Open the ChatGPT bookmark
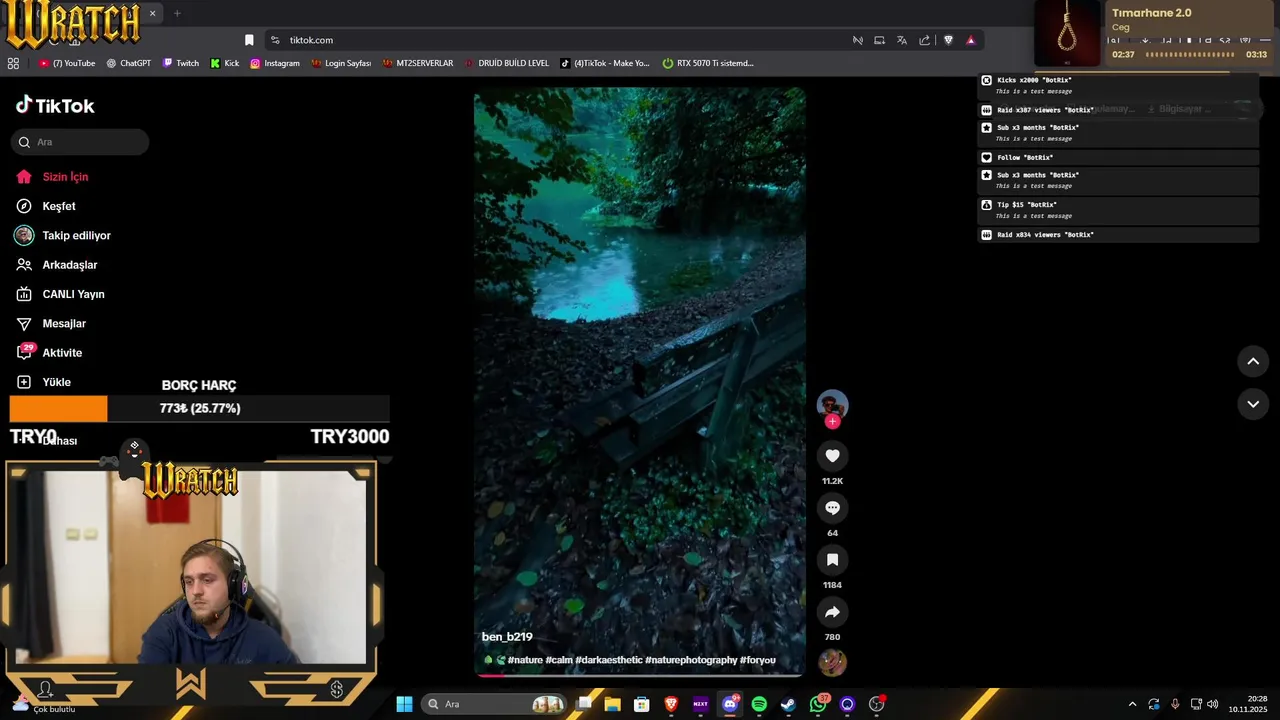This screenshot has width=1280, height=720. (128, 63)
